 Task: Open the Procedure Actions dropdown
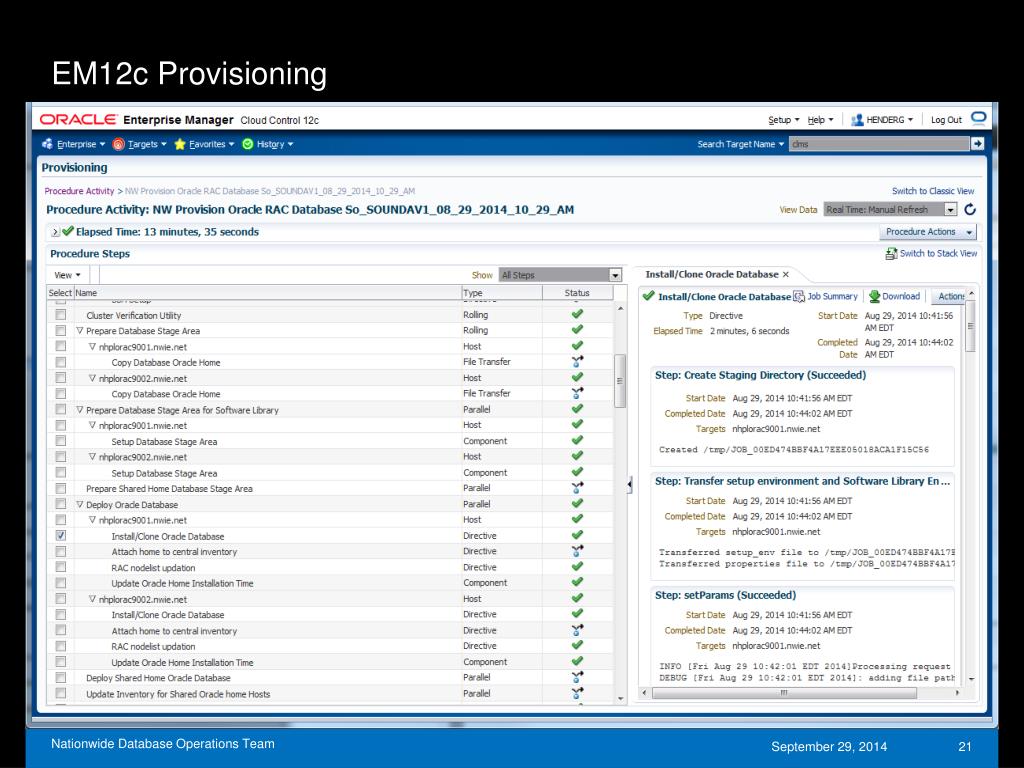(x=928, y=232)
